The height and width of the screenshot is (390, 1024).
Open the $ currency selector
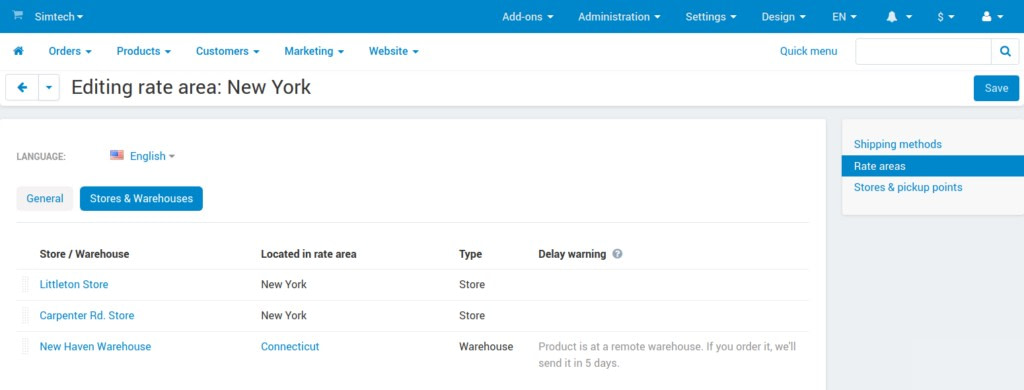pyautogui.click(x=946, y=17)
